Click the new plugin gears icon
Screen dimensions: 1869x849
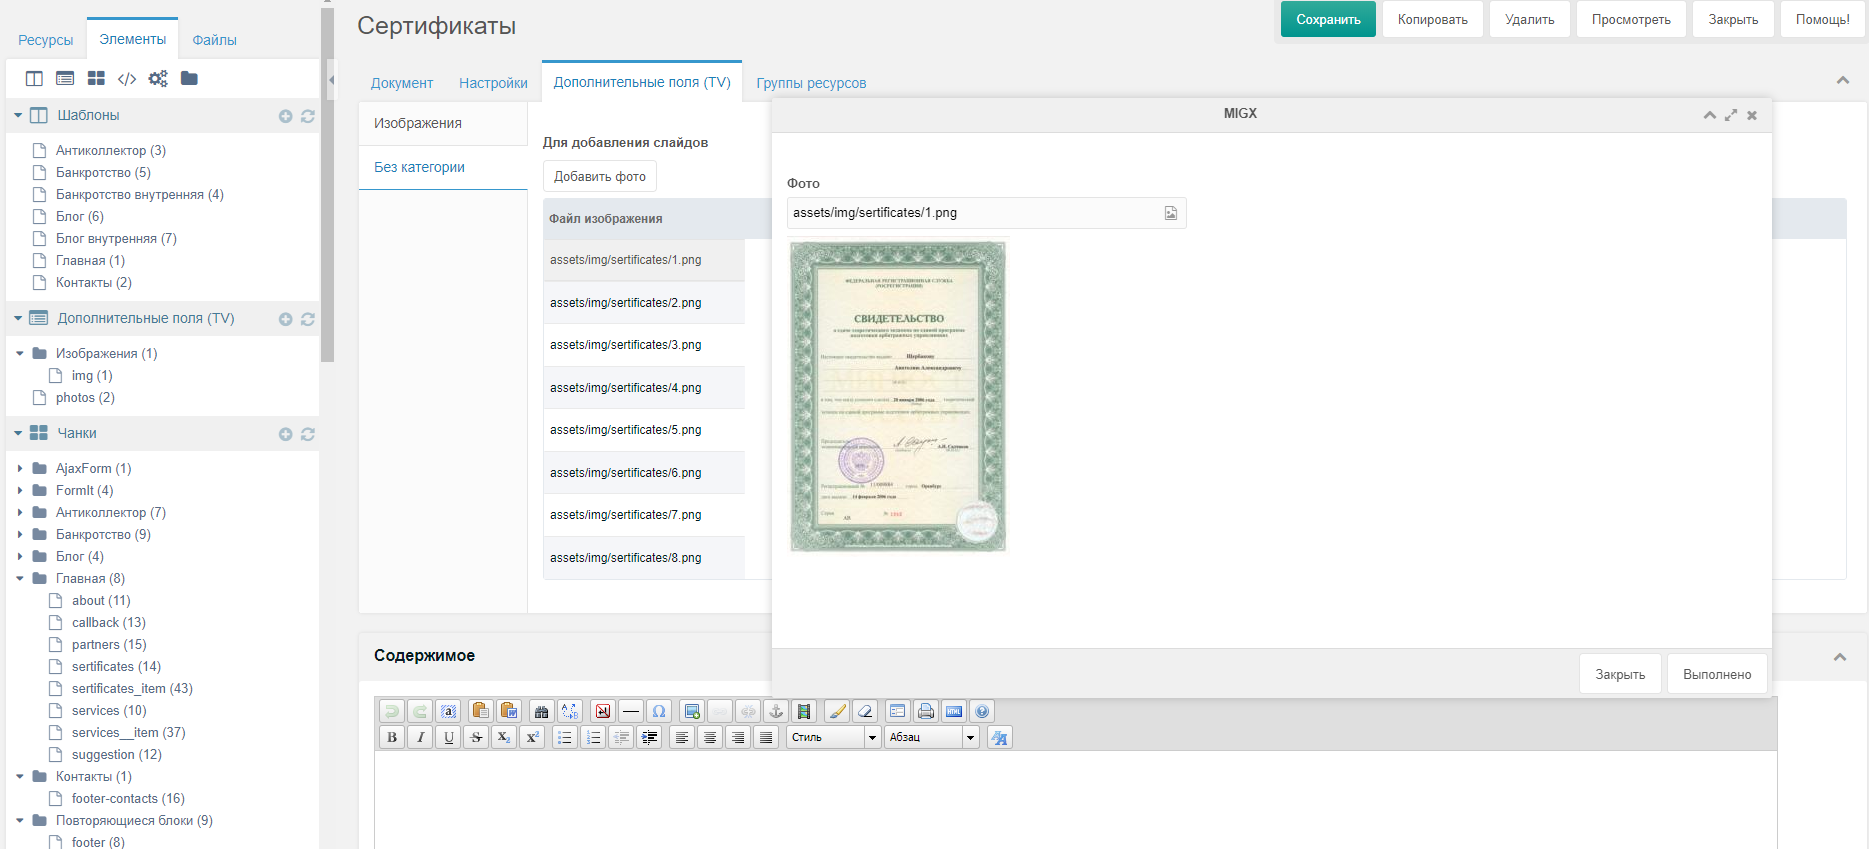[x=158, y=78]
